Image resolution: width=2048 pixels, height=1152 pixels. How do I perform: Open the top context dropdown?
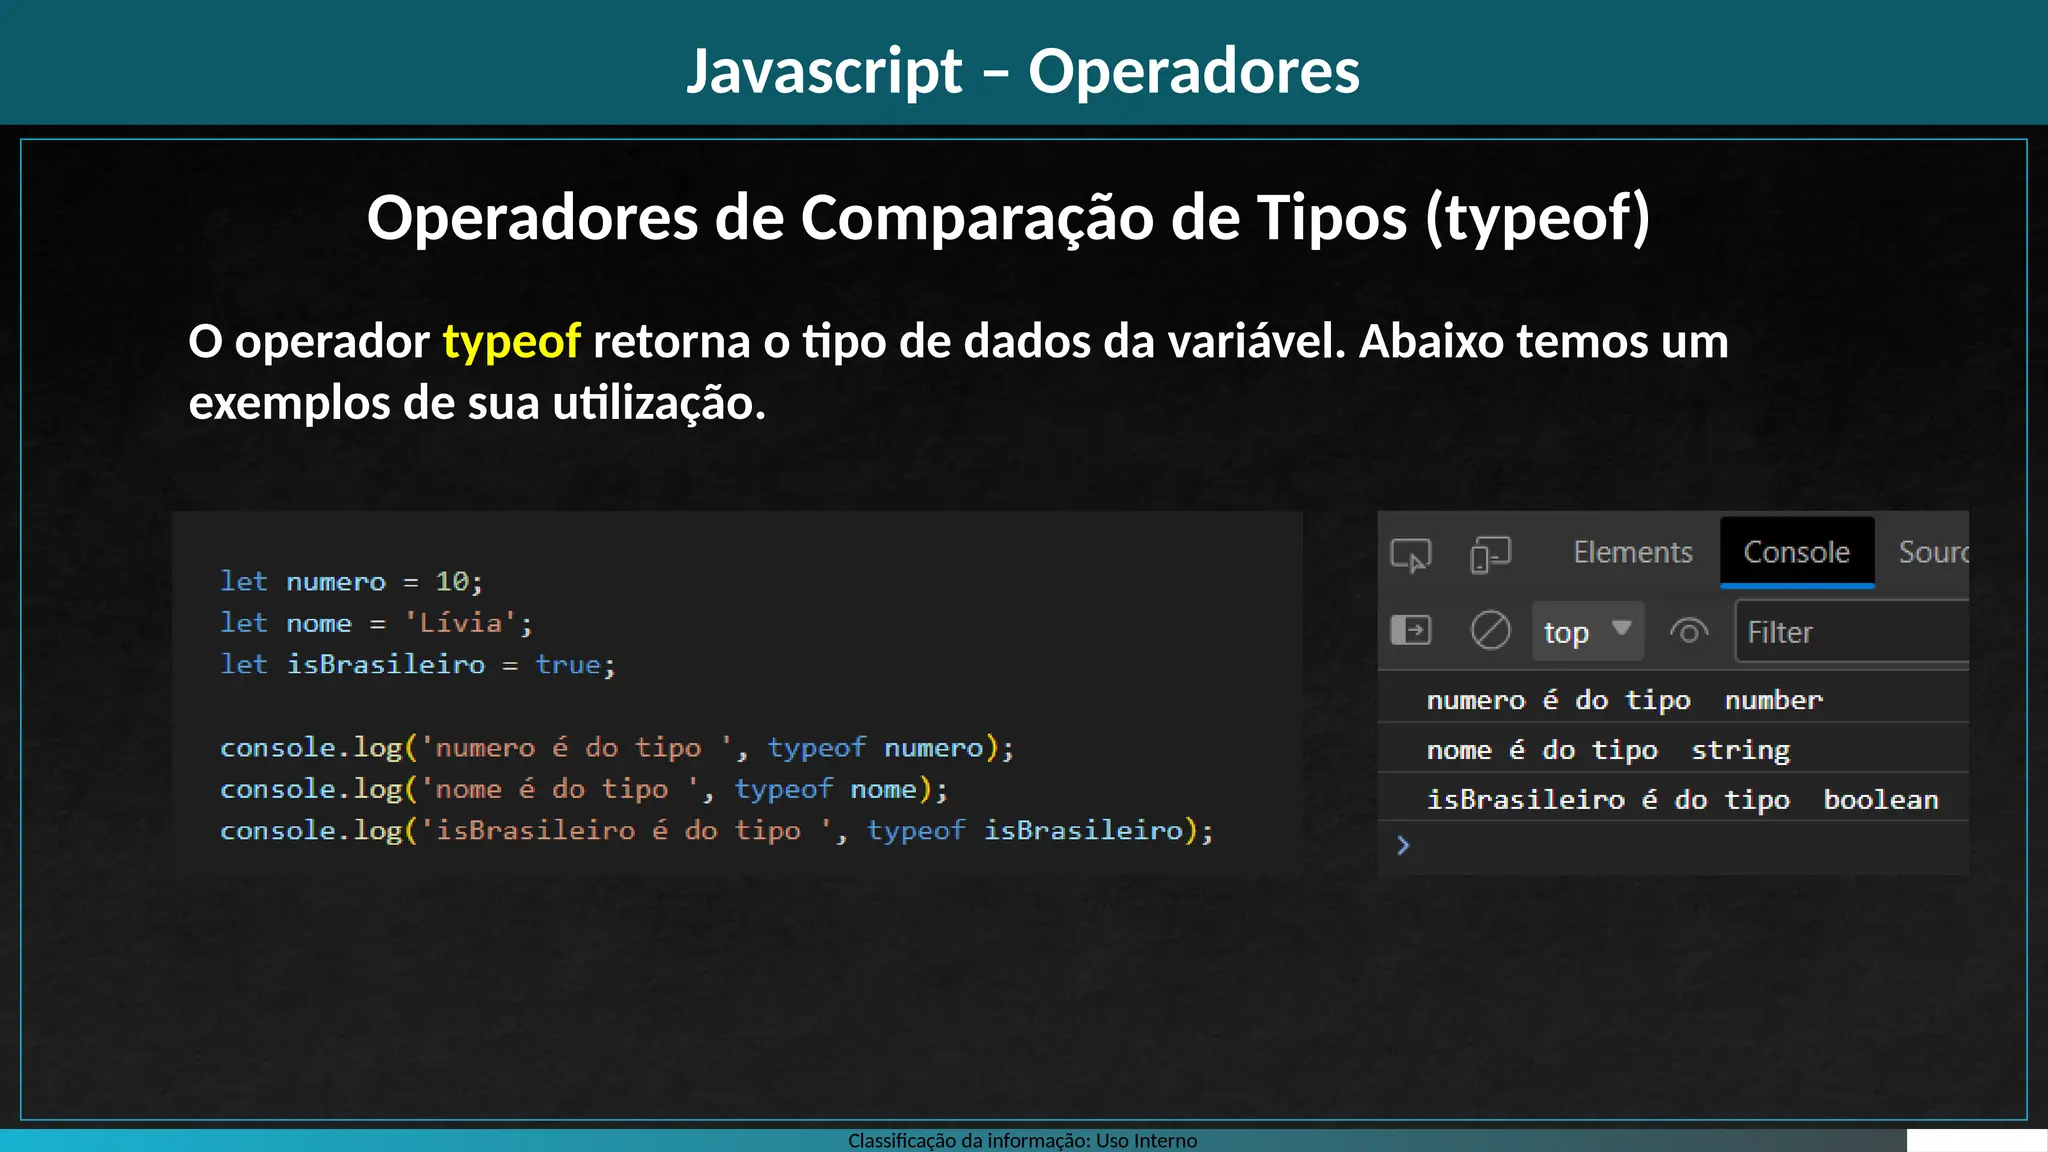click(1588, 632)
